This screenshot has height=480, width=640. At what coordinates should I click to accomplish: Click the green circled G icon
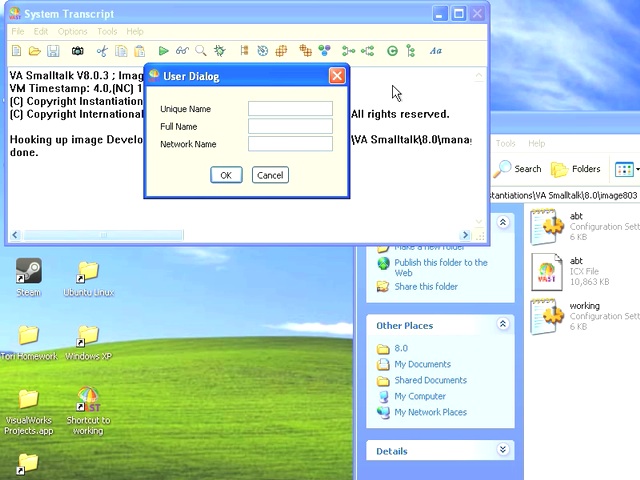392,51
